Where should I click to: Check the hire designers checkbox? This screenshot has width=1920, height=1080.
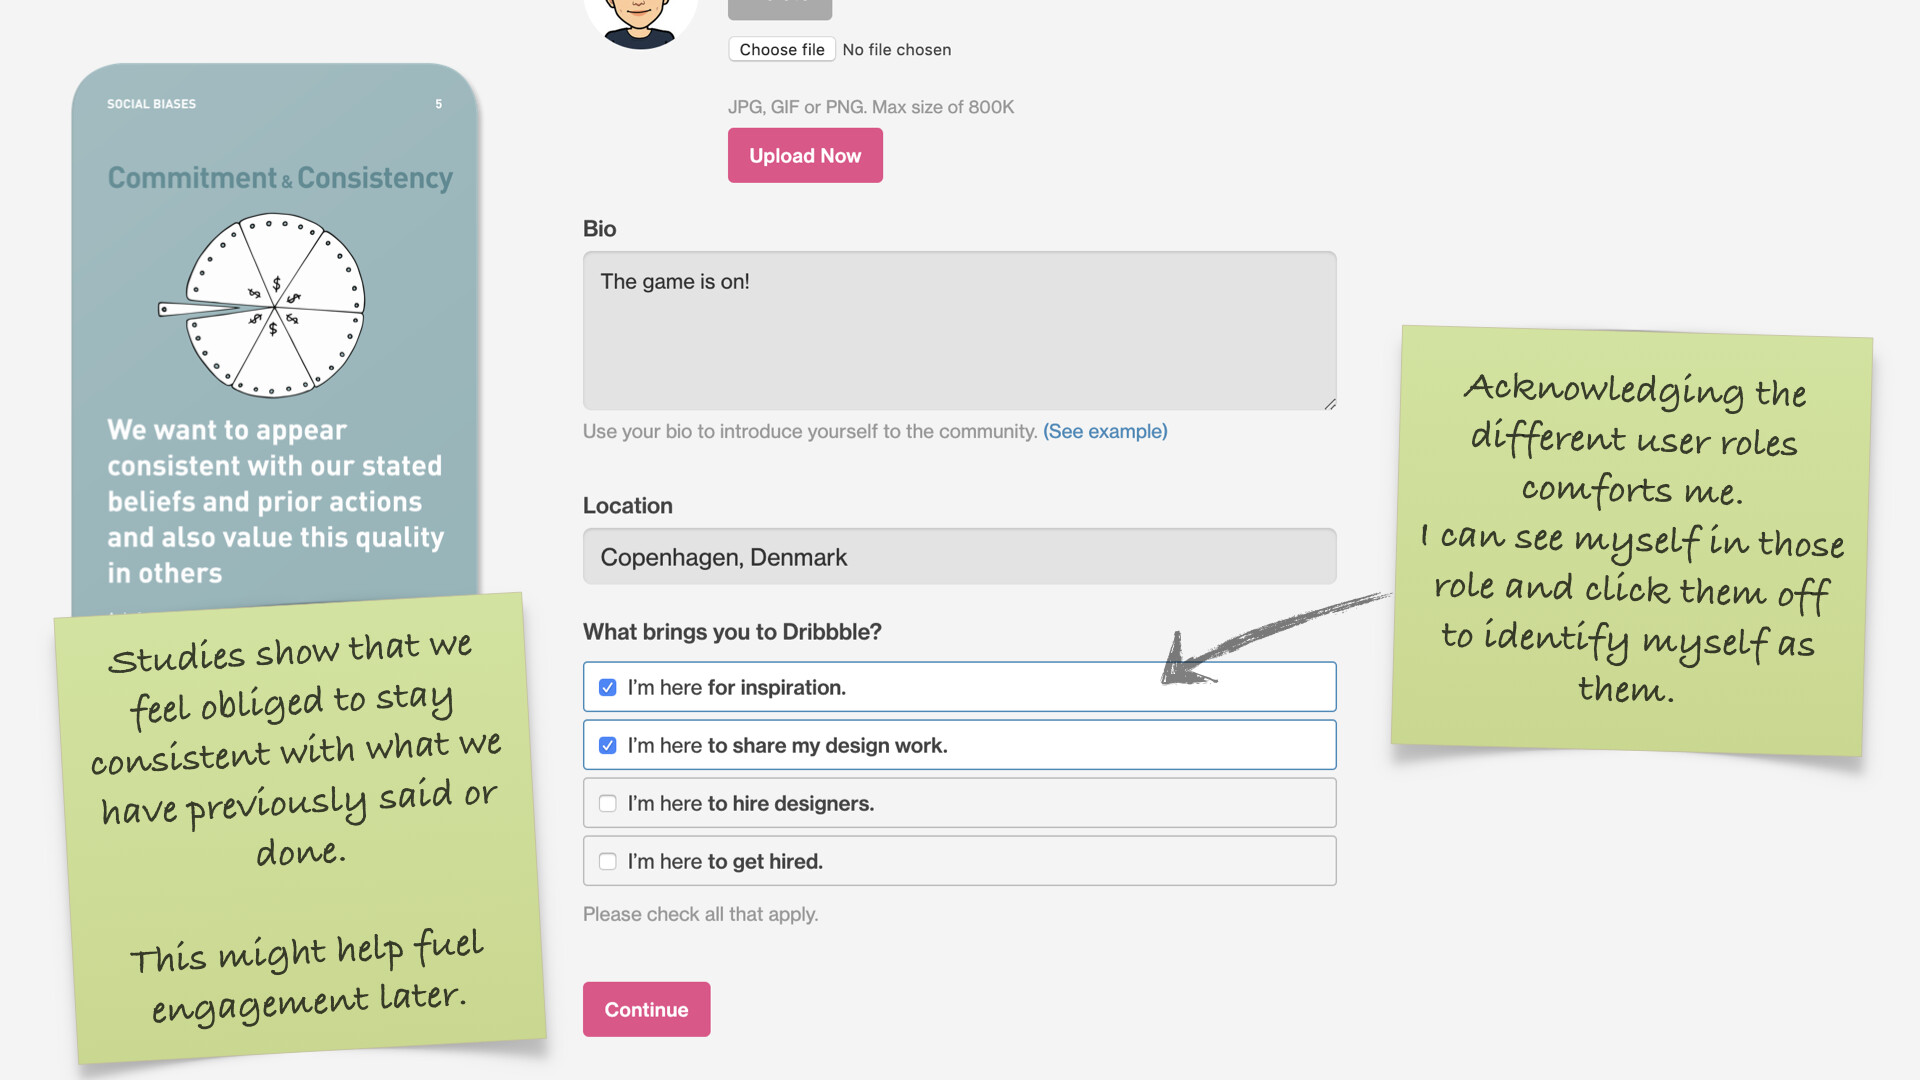click(x=607, y=804)
